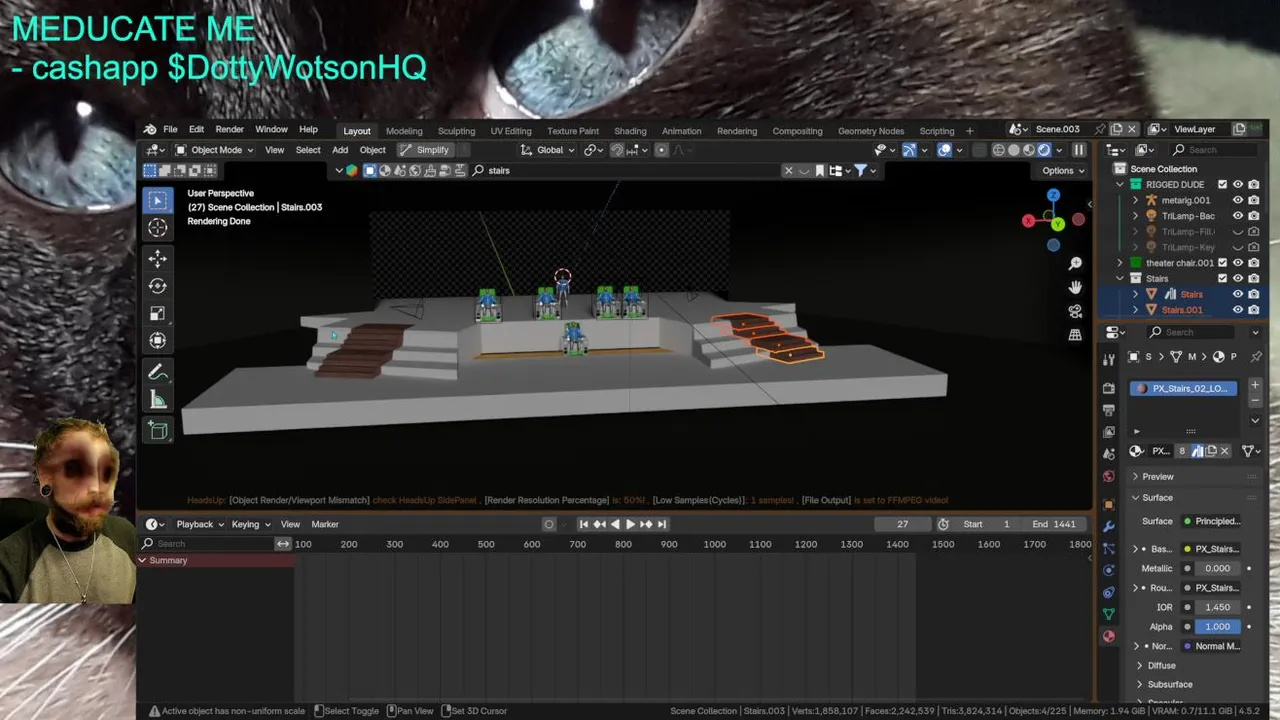Select the Add Cube tool
Screen dimensions: 1280x720
click(x=157, y=431)
